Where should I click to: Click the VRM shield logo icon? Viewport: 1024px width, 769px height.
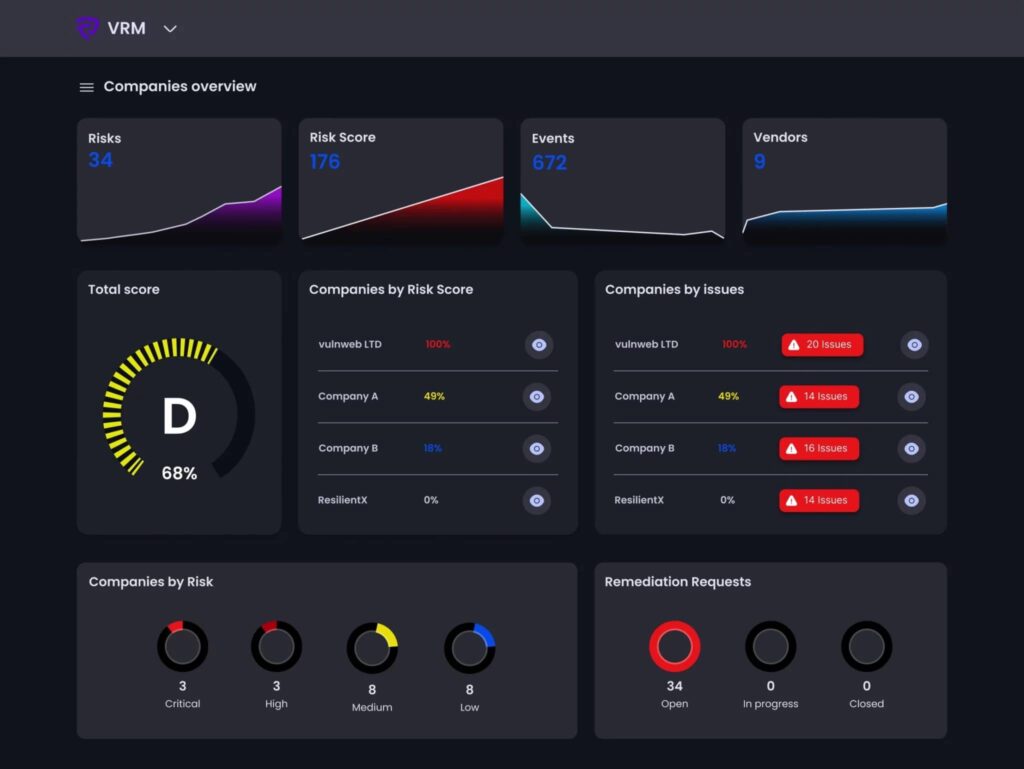88,28
